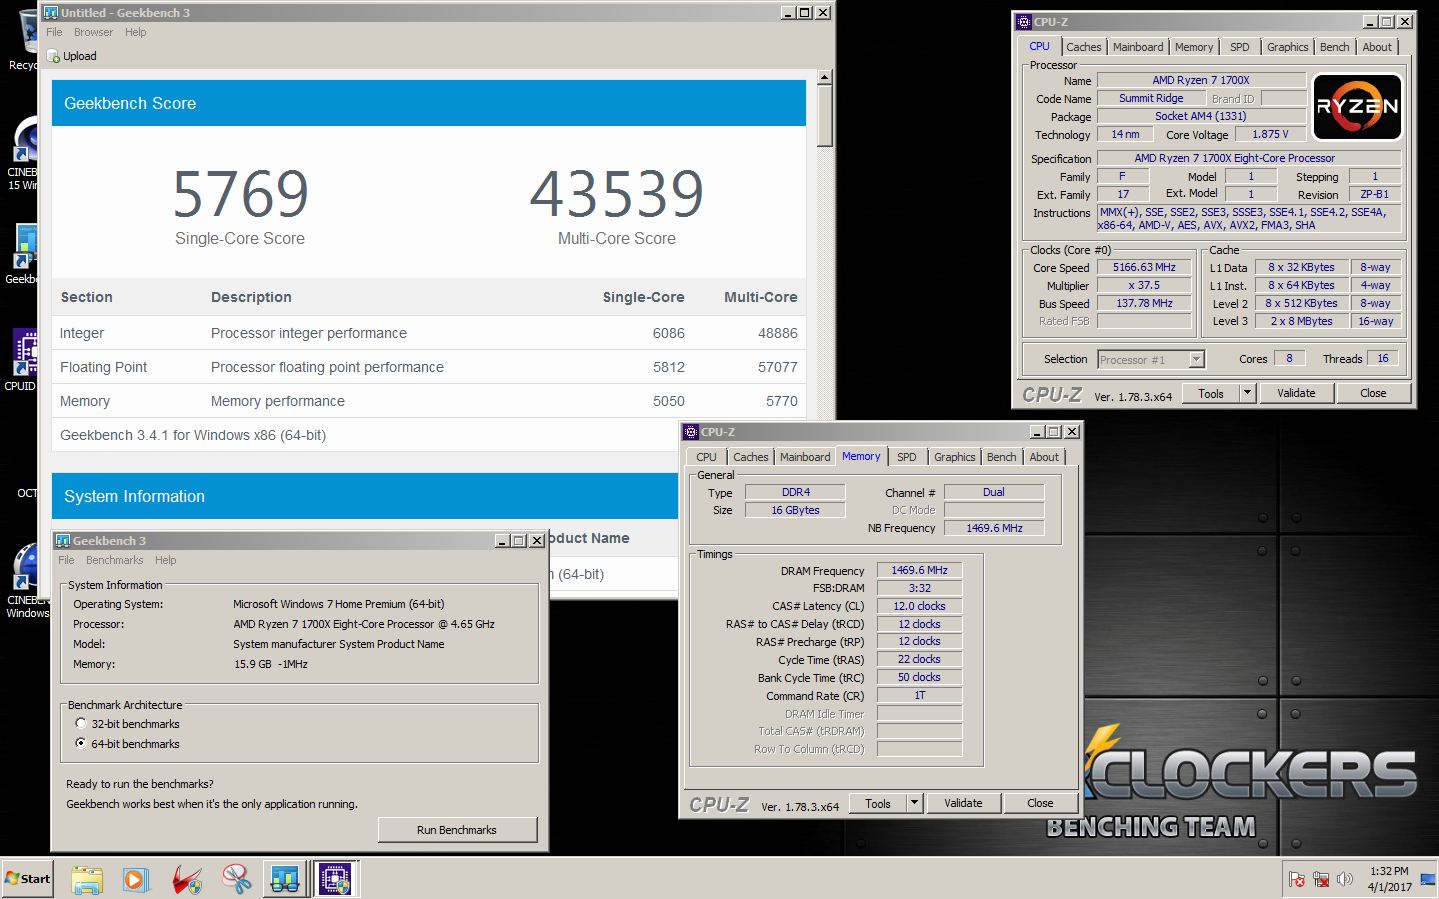Viewport: 1439px width, 899px height.
Task: Open Windows Explorer from the taskbar
Action: 87,879
